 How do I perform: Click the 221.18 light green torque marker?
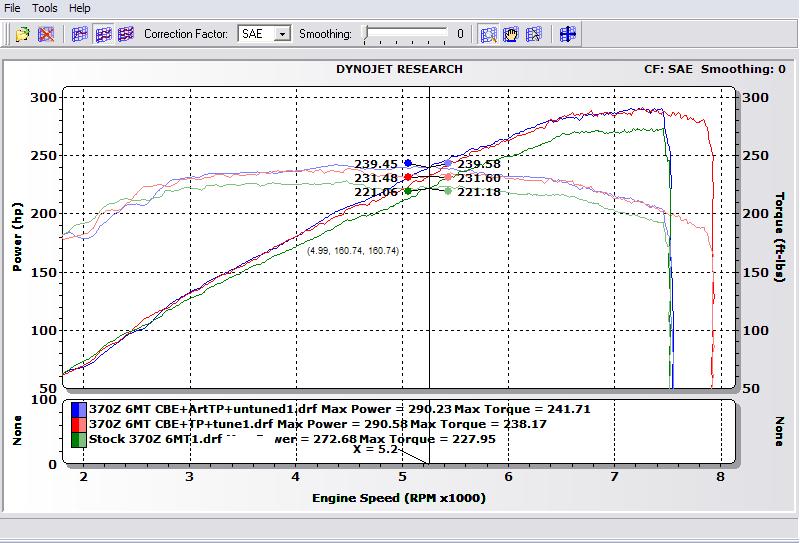[x=448, y=191]
